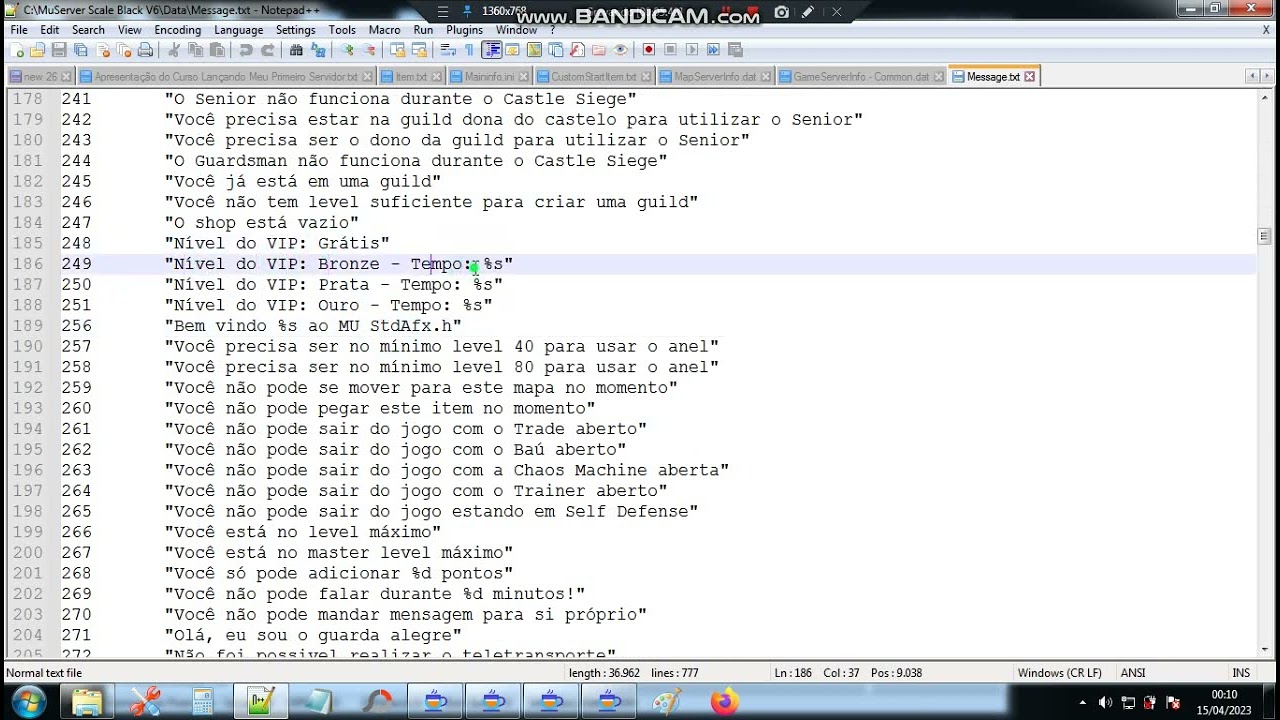1280x720 pixels.
Task: Close the Item.txt tab
Action: (437, 77)
